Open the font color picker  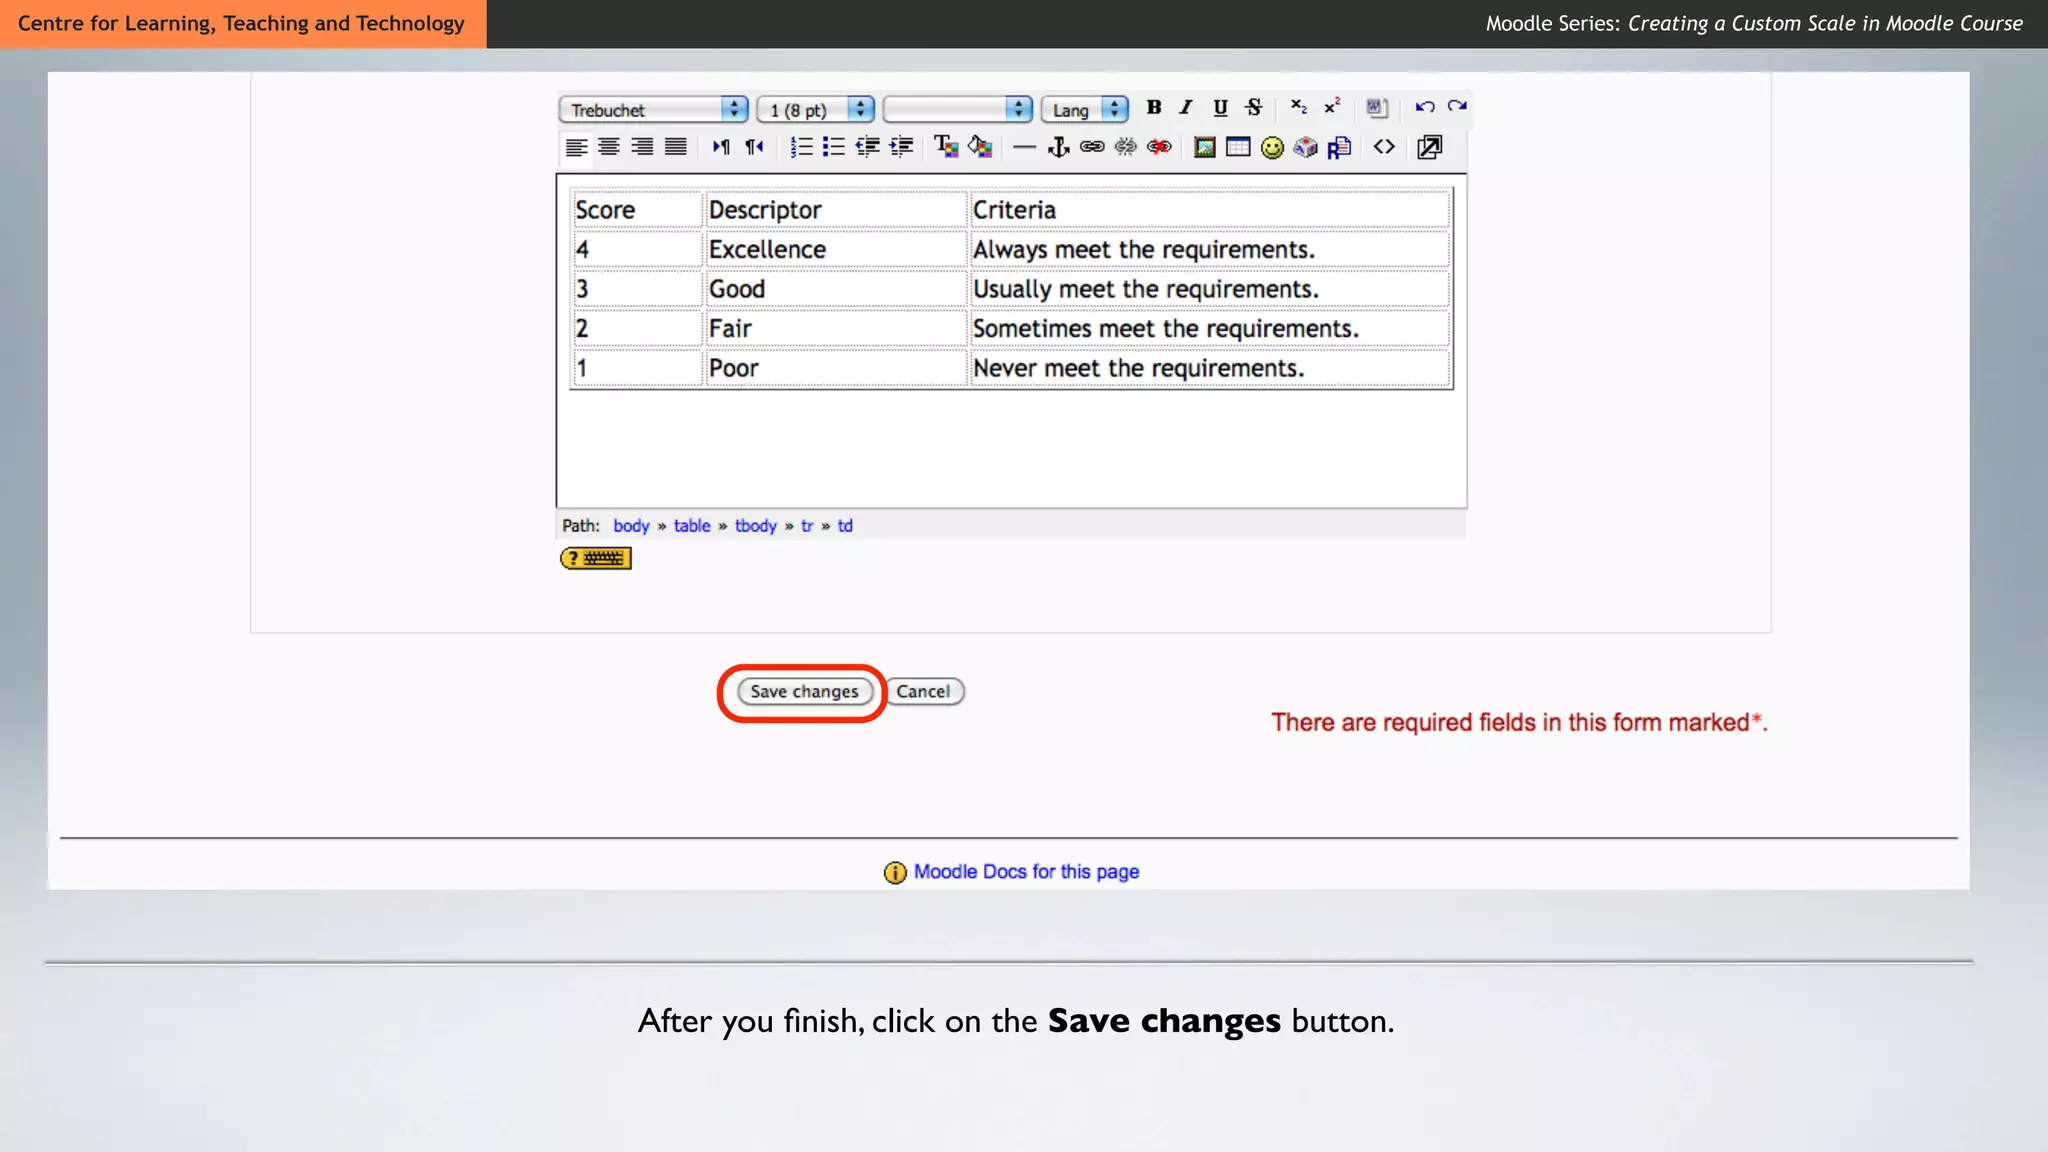946,147
